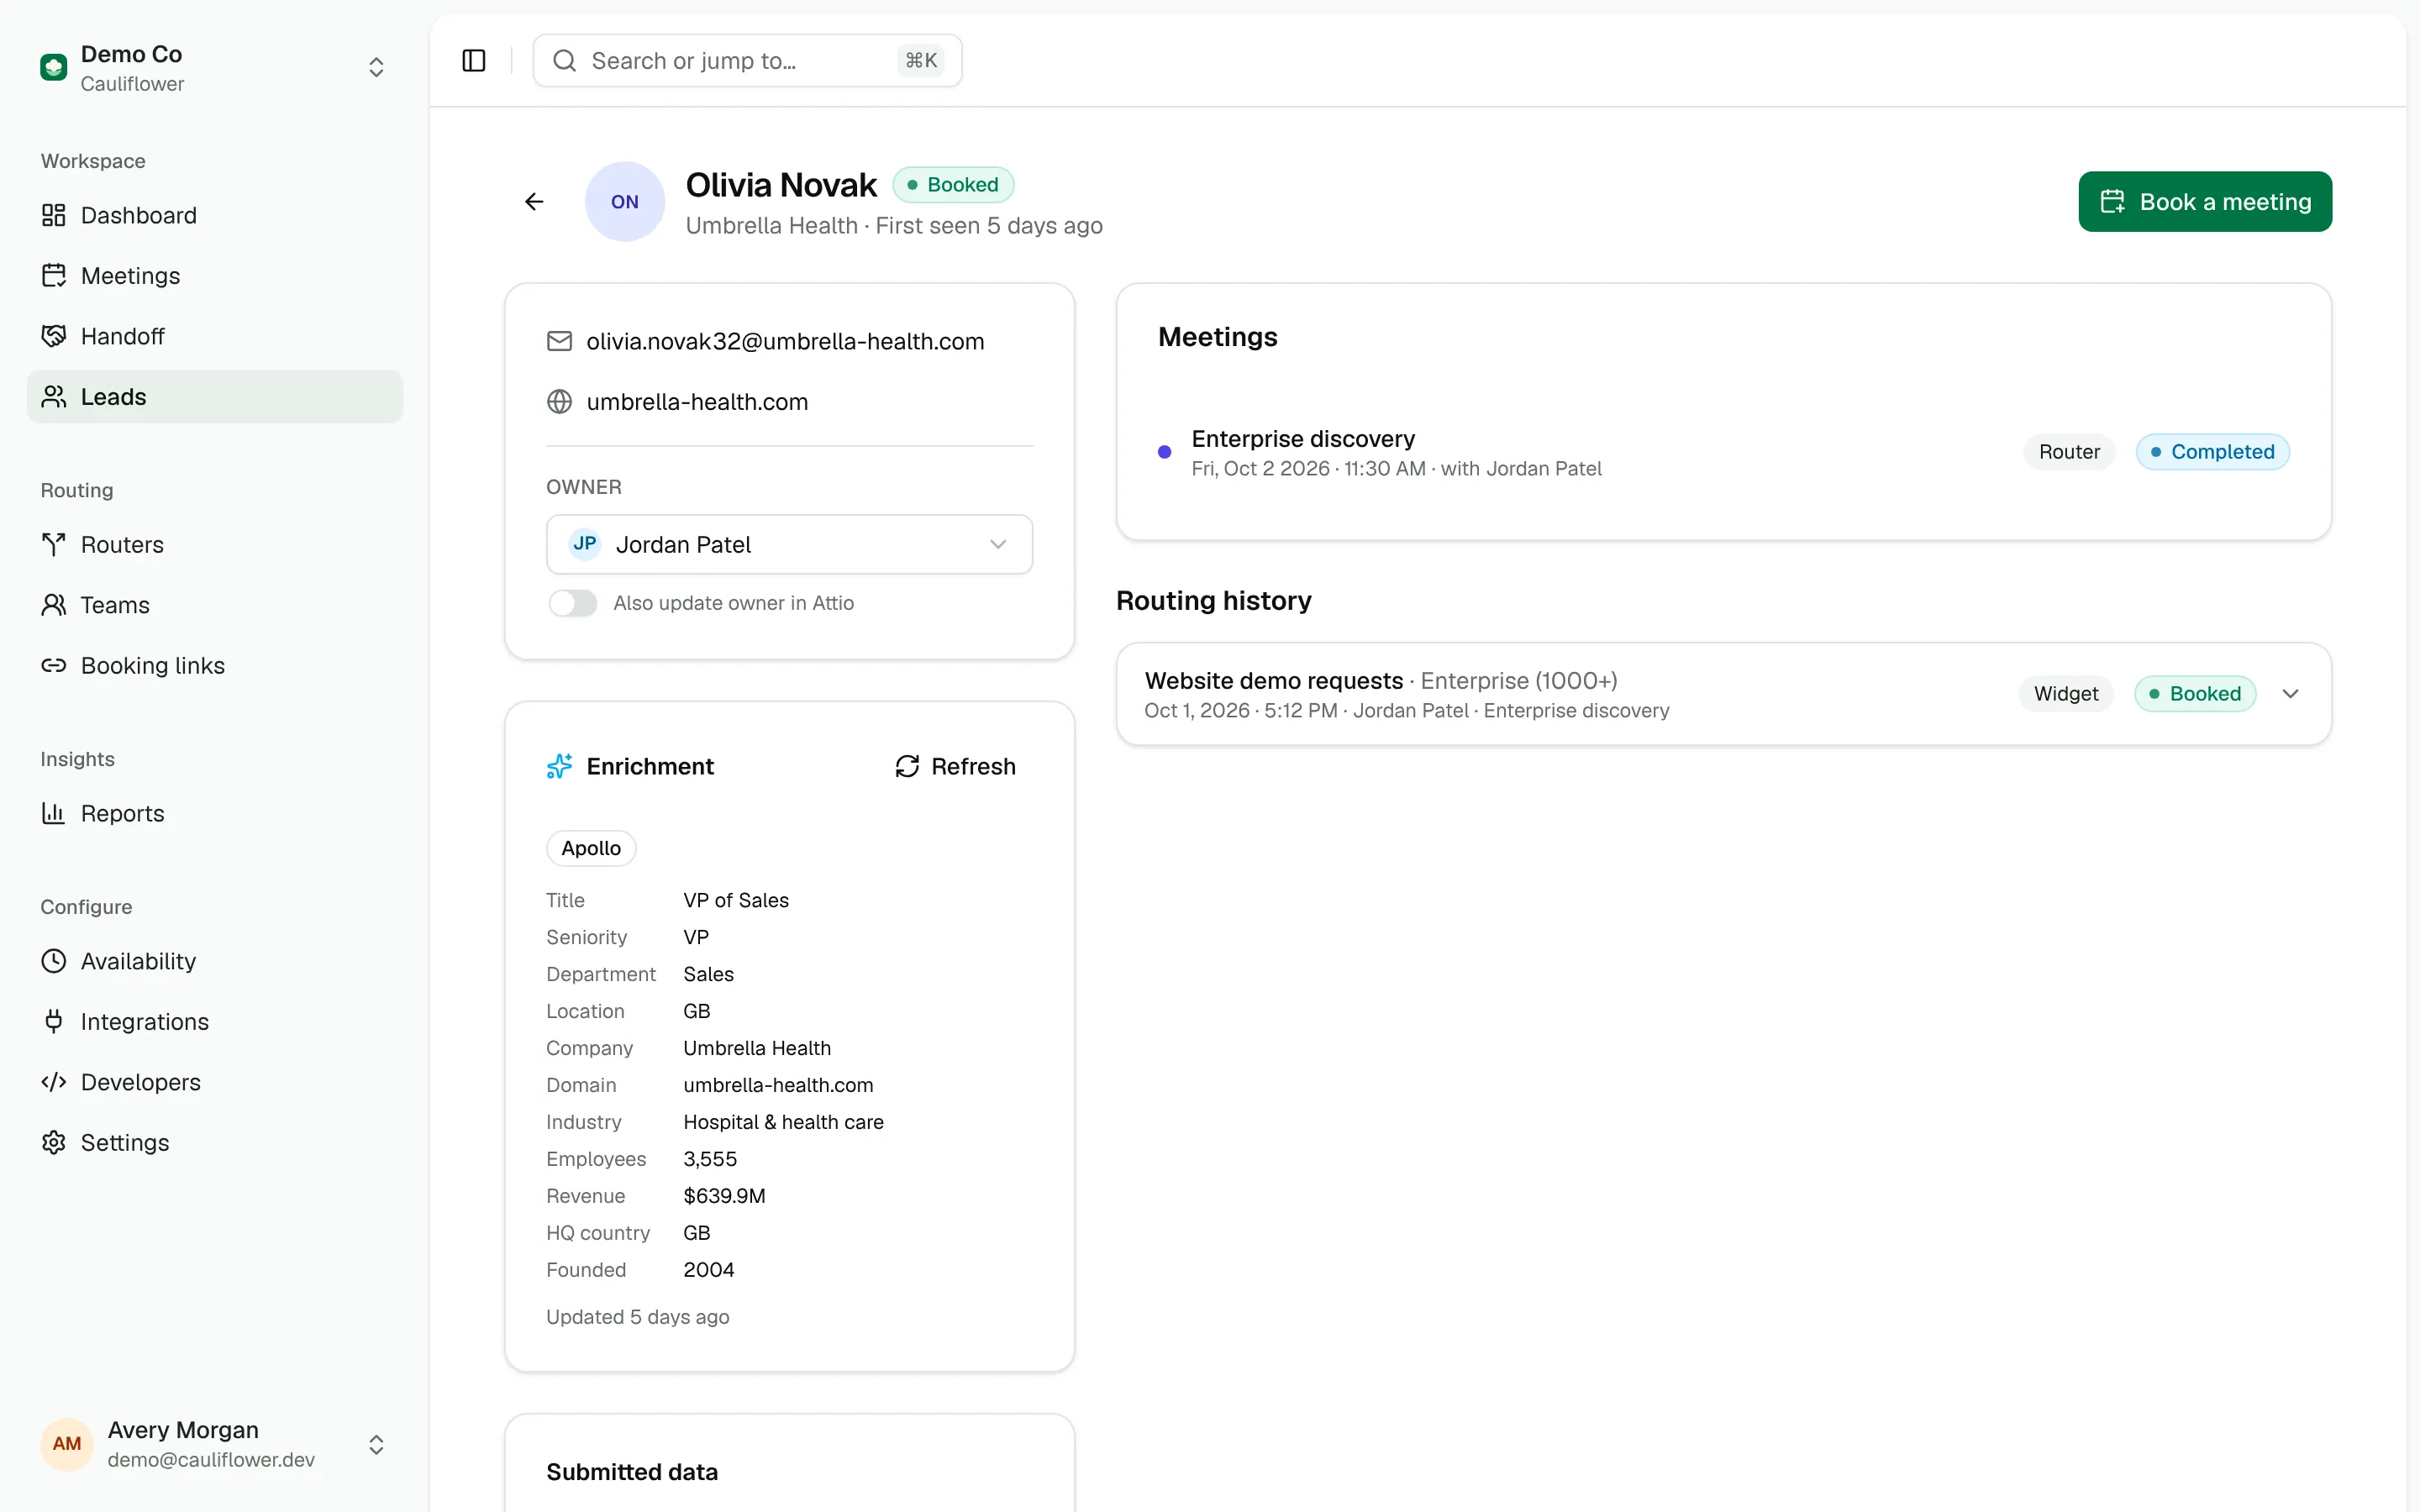Open Settings in the sidebar

coord(214,1143)
